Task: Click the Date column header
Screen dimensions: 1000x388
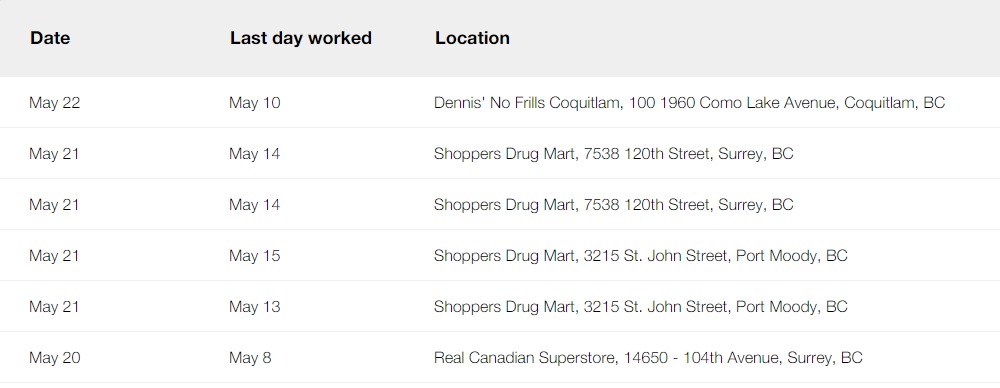Action: coord(50,38)
